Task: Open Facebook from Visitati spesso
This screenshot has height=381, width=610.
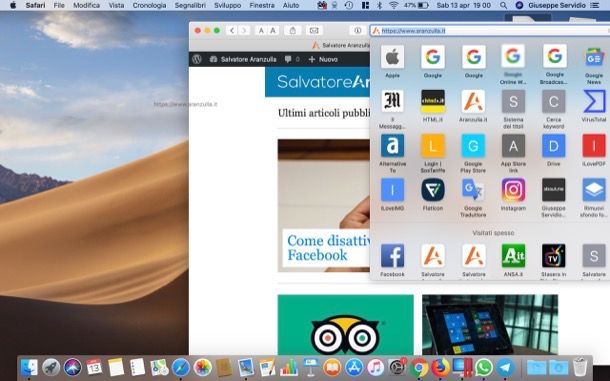Action: coord(392,256)
